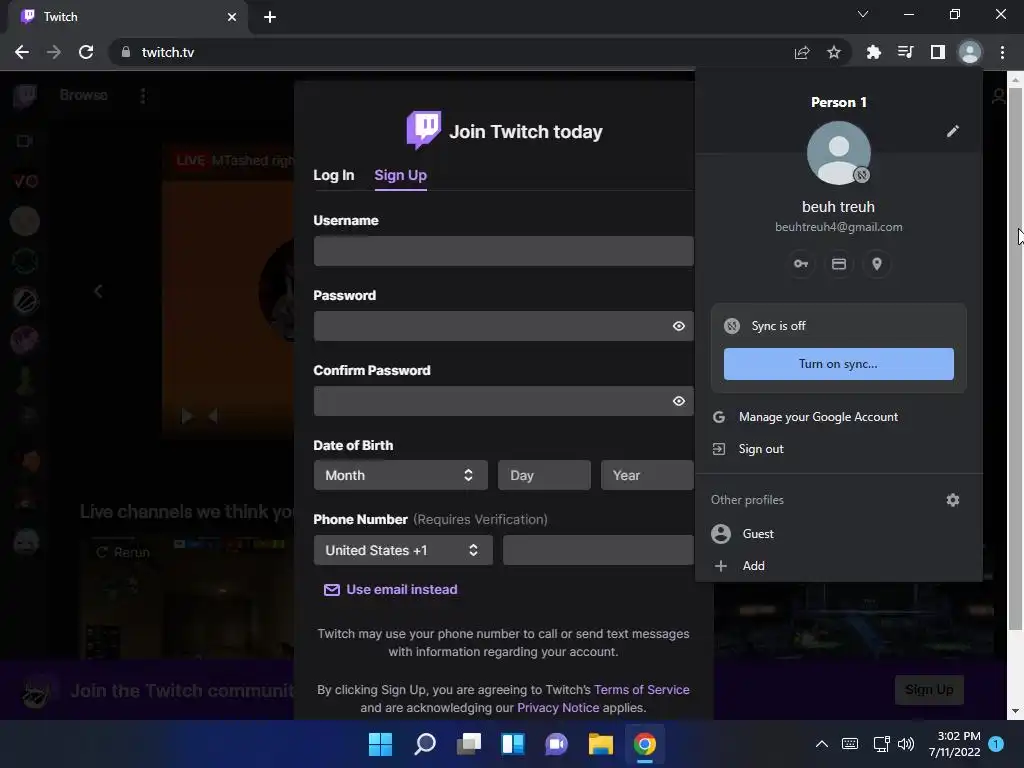Image resolution: width=1024 pixels, height=768 pixels.
Task: Bookmark this tab with star icon
Action: click(834, 52)
